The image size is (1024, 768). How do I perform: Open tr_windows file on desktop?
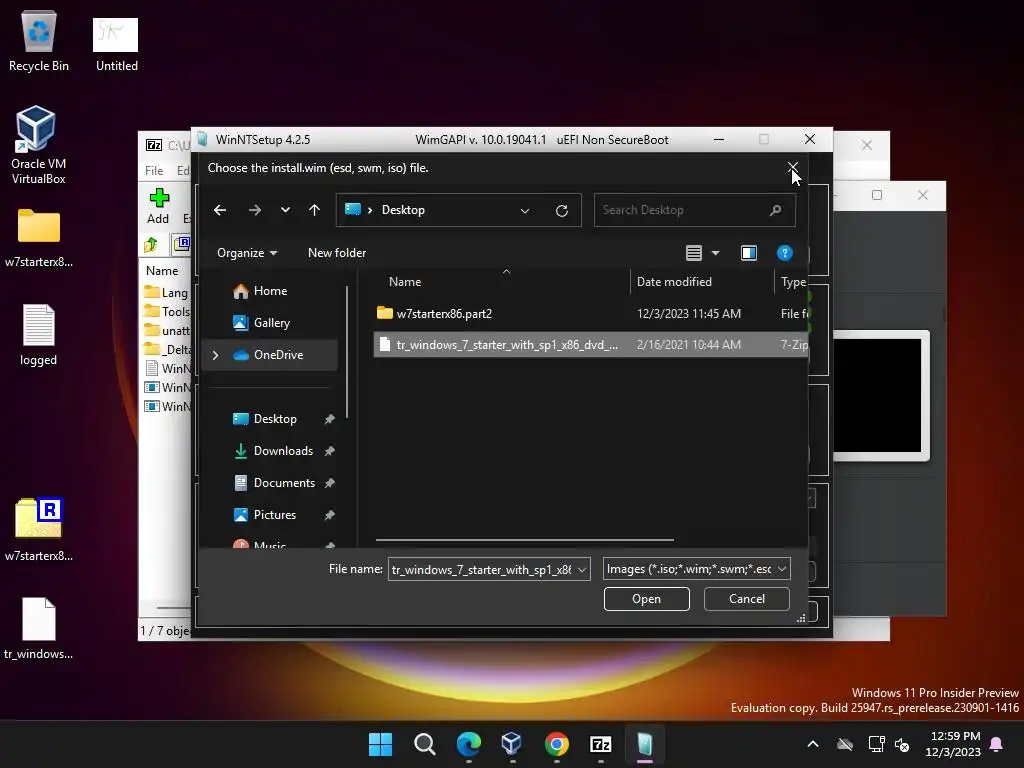39,628
